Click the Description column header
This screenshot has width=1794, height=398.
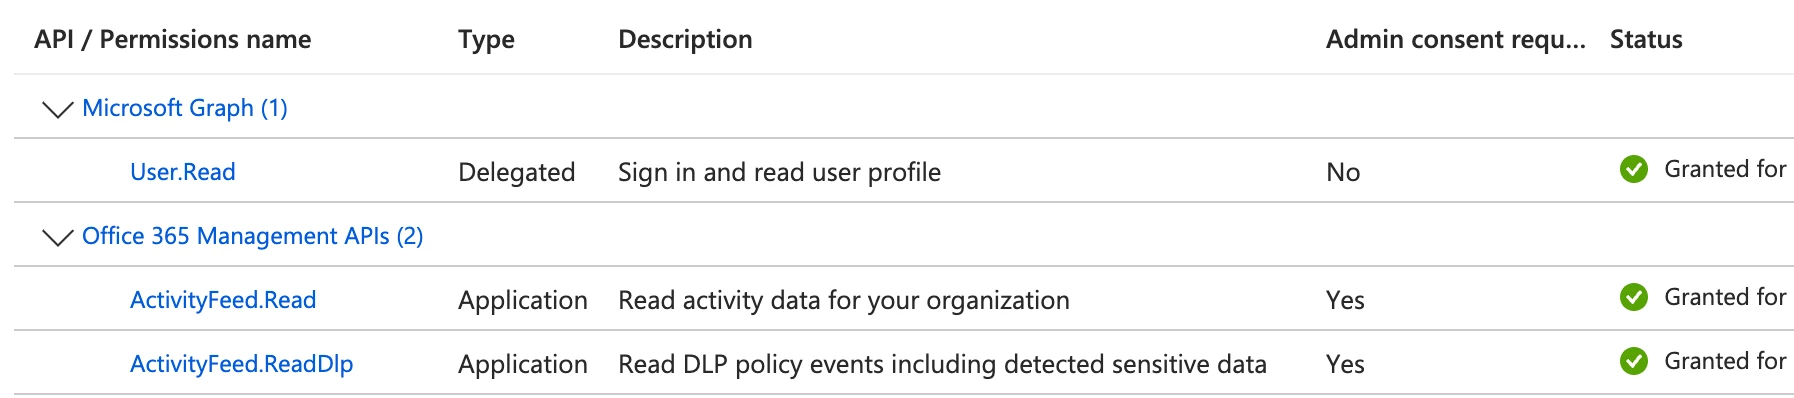tap(686, 40)
